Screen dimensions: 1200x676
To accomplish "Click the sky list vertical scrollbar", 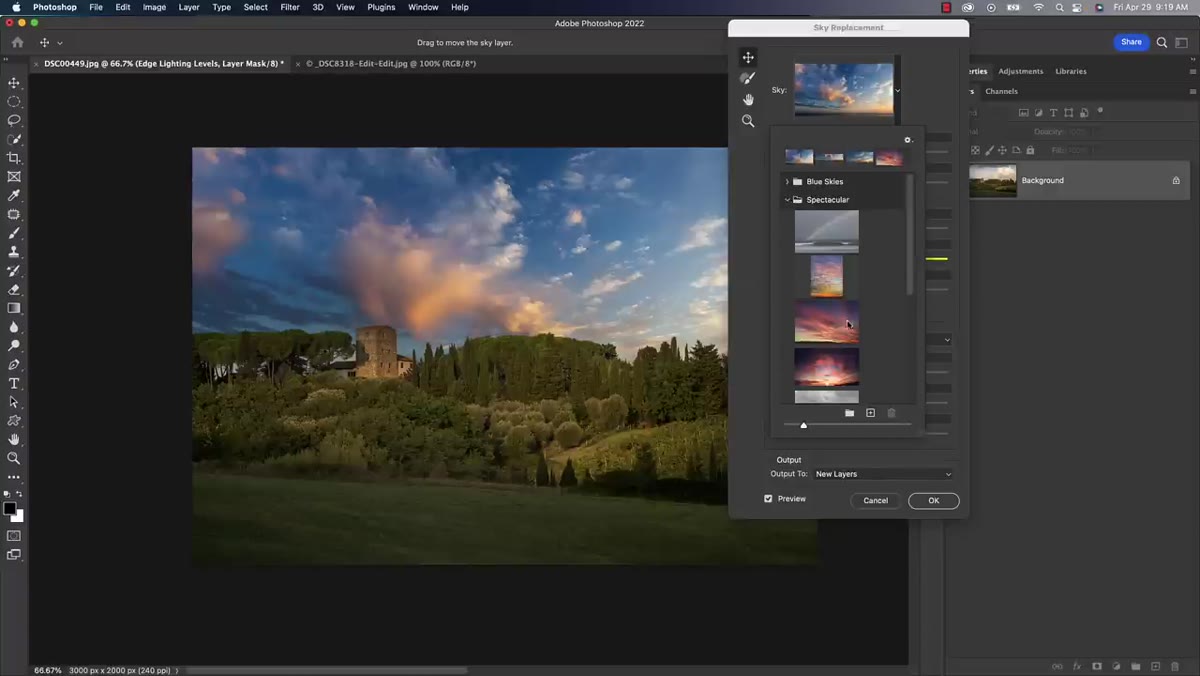I will coord(909,235).
